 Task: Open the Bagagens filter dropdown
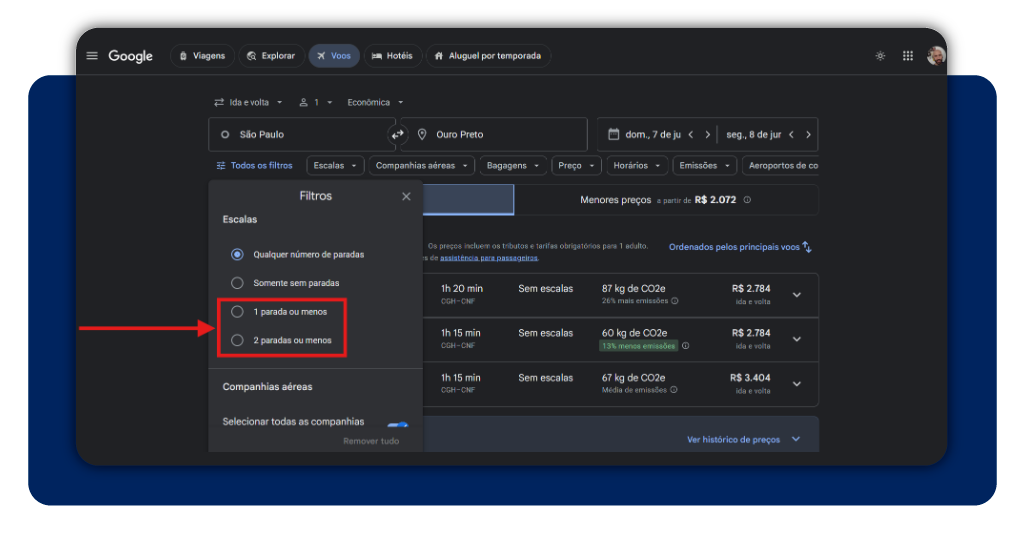pos(513,166)
